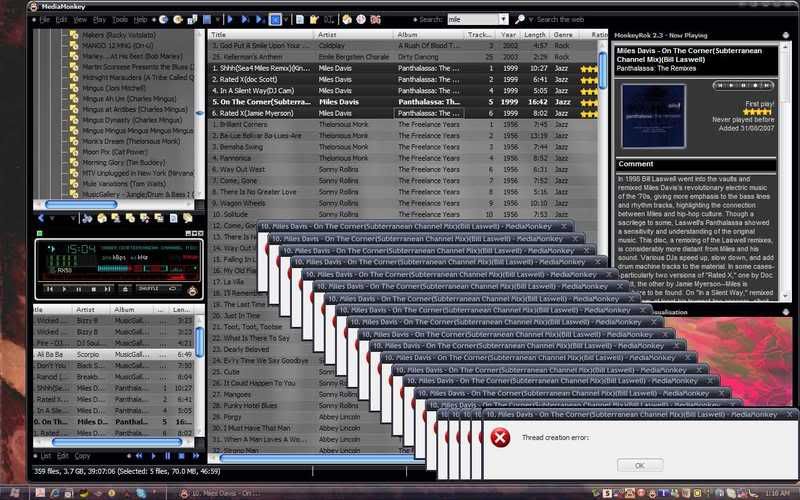The image size is (800, 500).
Task: Select 'Ali Ba Ba' row in the Now Playing list
Action: (113, 354)
